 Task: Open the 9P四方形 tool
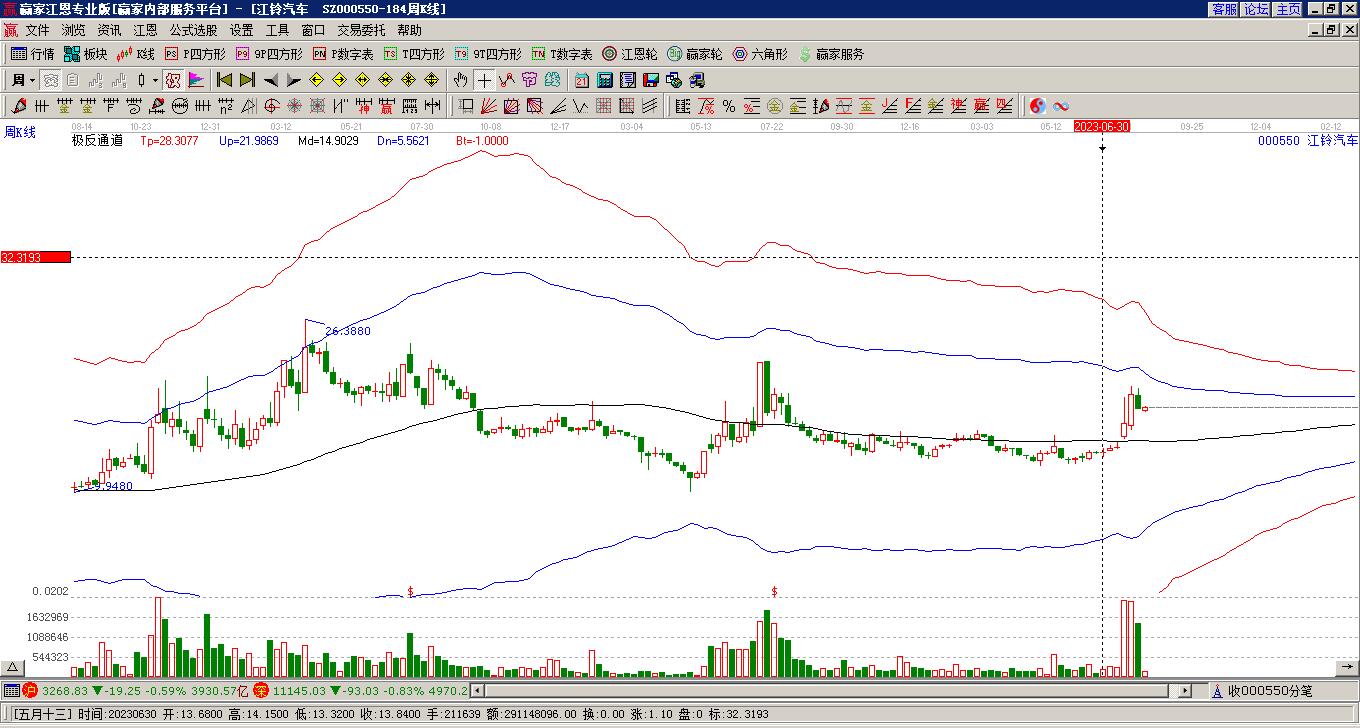click(x=268, y=54)
